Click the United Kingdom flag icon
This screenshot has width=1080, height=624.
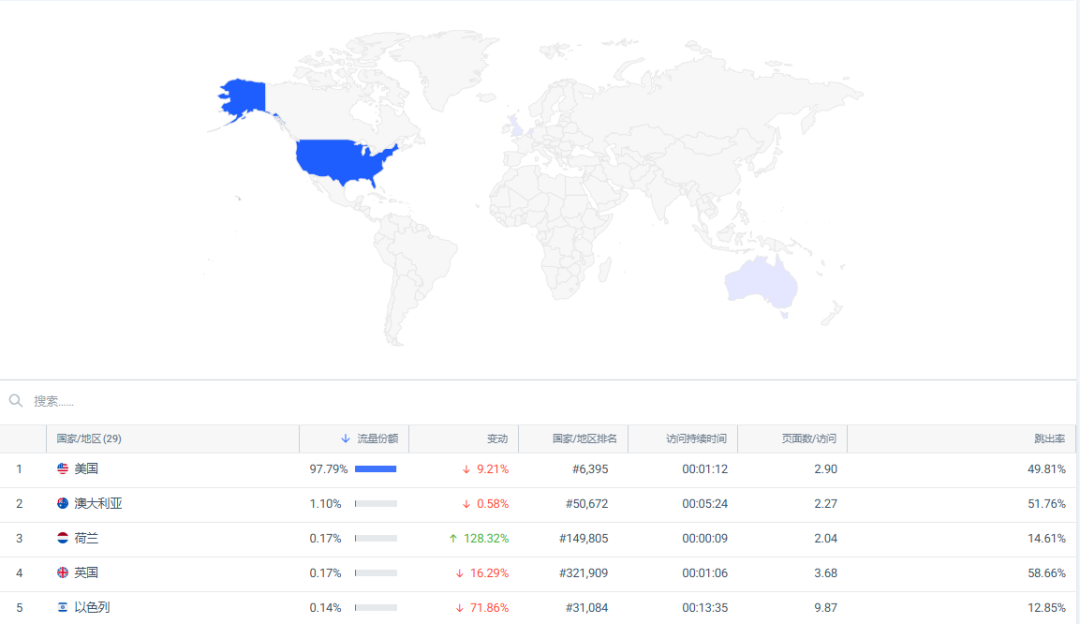coord(63,573)
